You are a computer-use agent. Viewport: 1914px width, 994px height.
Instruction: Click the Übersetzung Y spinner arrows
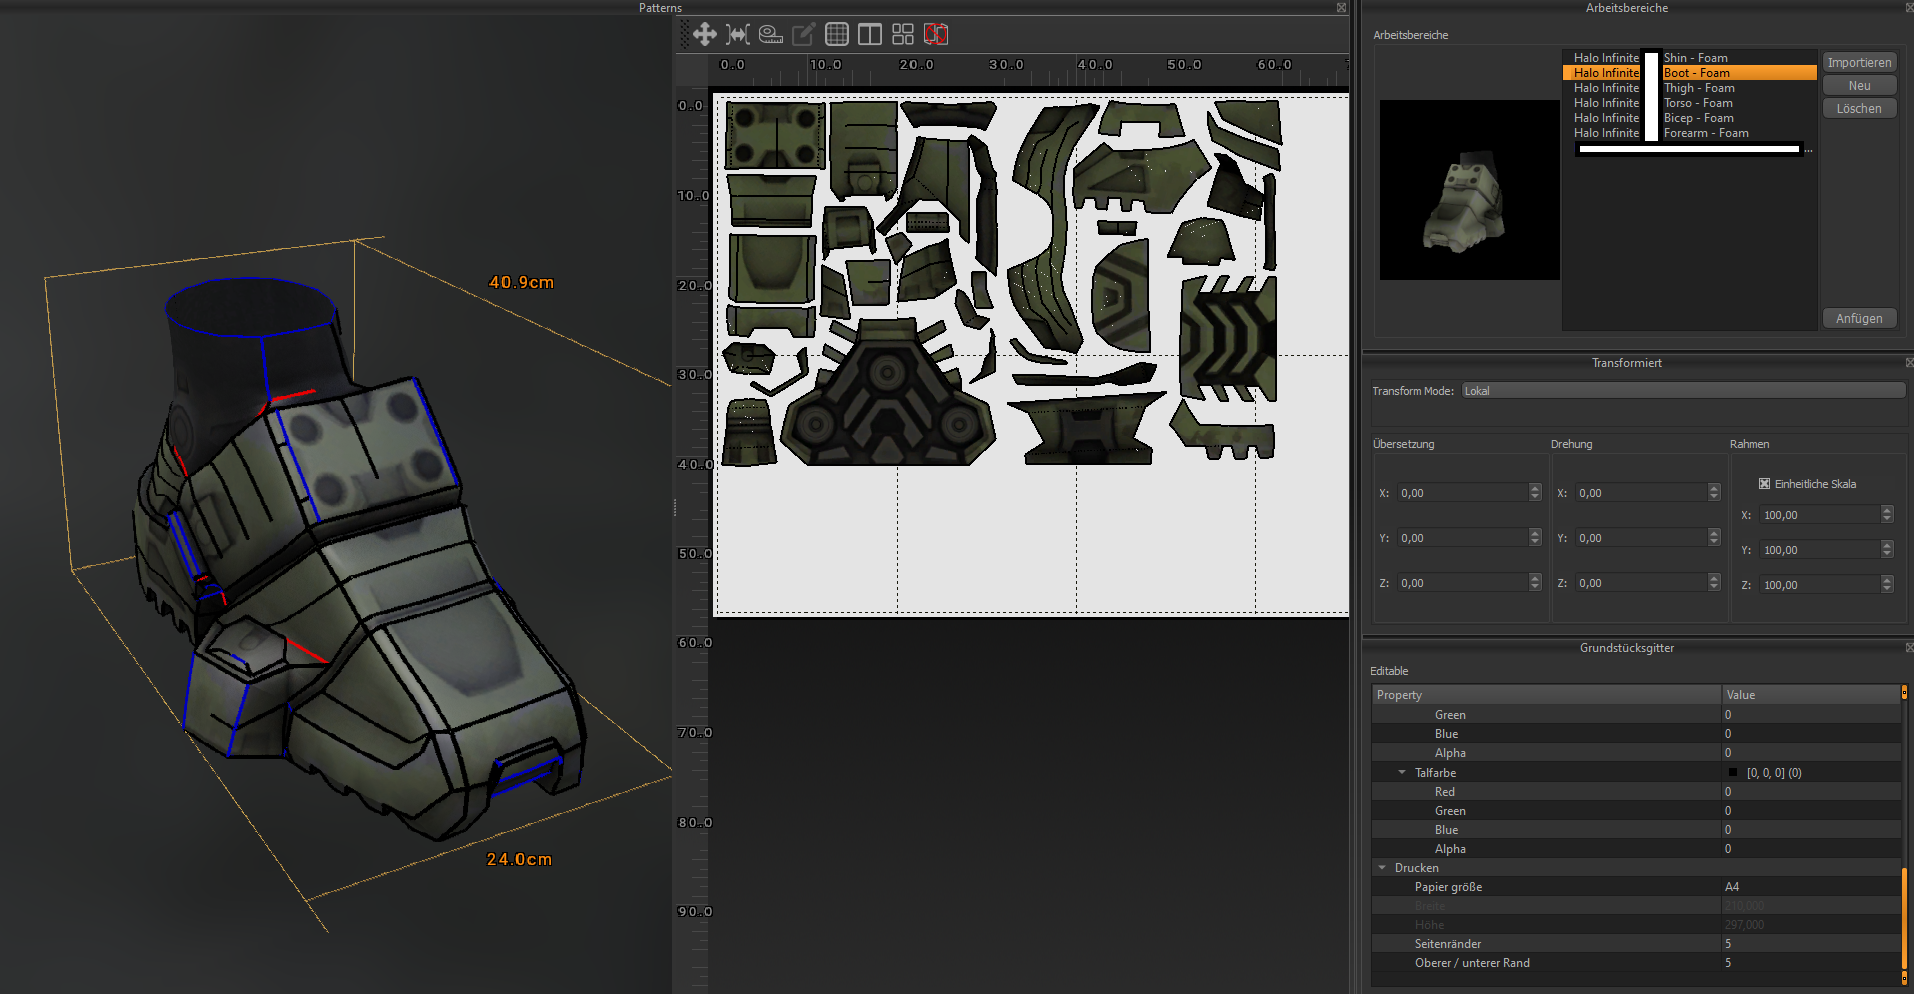1535,538
